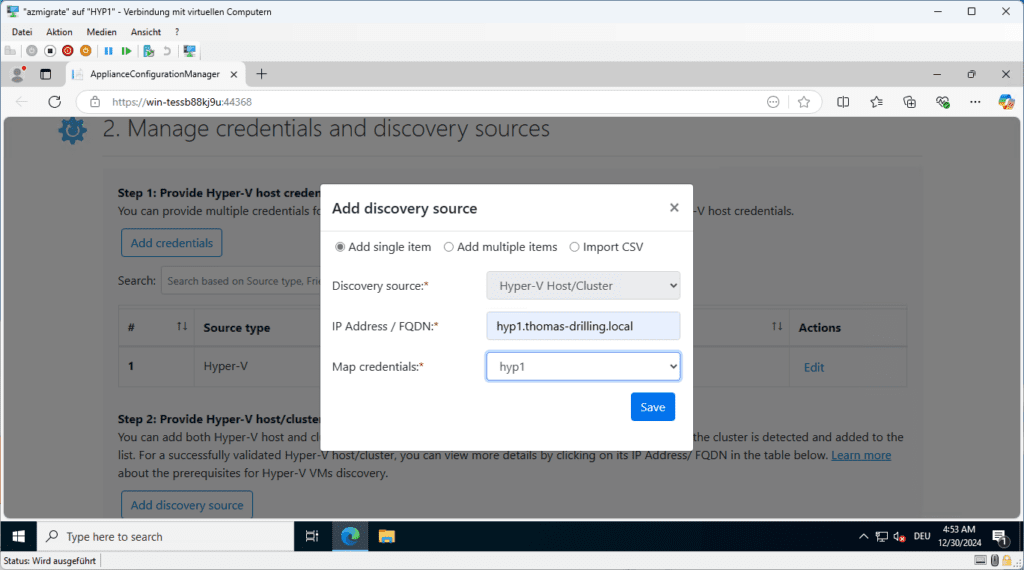
Task: Sort by the # column arrows
Action: [182, 326]
